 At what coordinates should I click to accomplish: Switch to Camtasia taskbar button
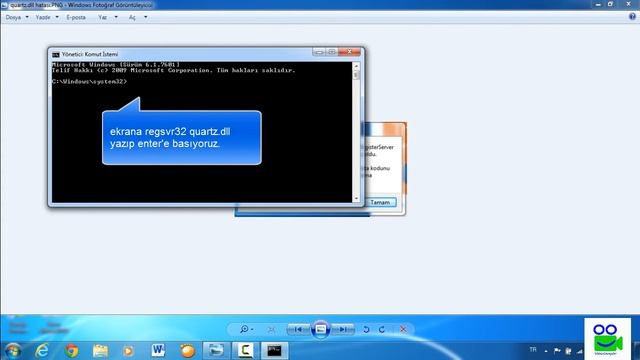tap(245, 351)
